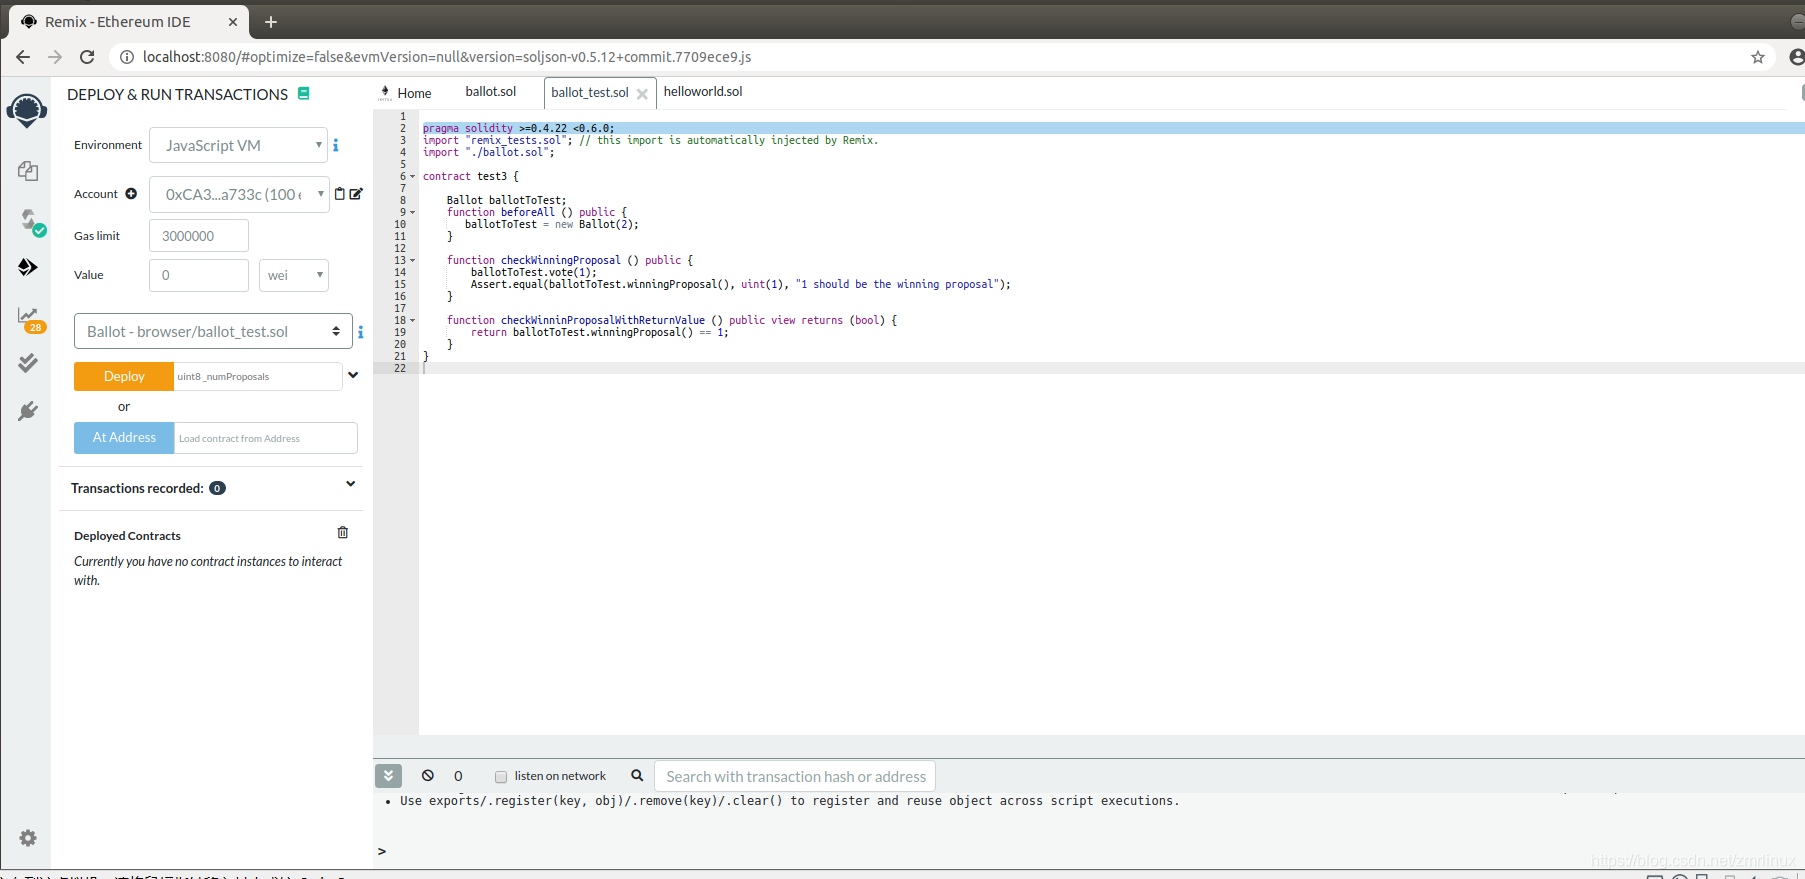Click the pending transactions count 0
The image size is (1805, 879).
458,776
